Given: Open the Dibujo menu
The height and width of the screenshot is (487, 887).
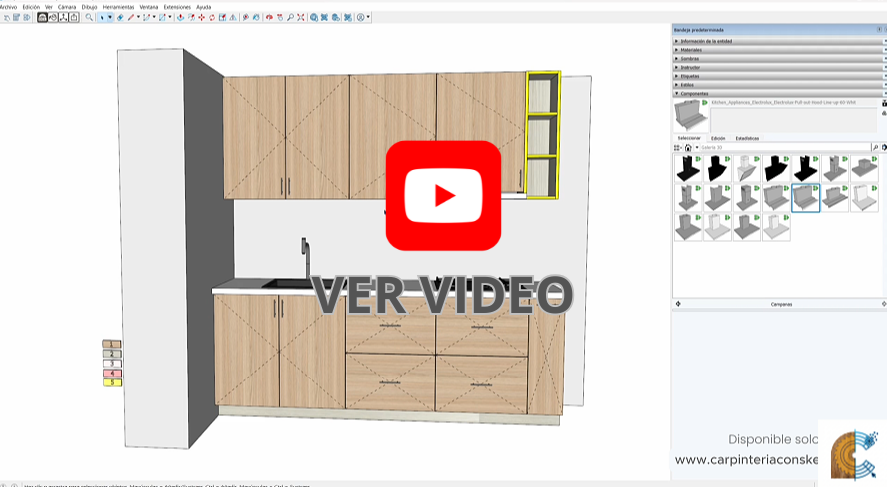Looking at the screenshot, I should 89,7.
